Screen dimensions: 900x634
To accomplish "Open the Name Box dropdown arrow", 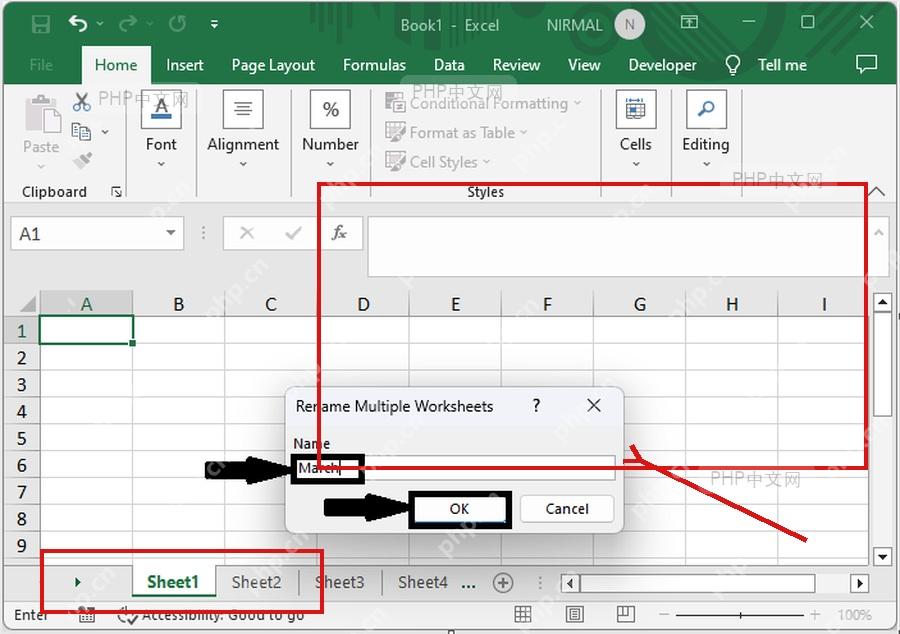I will point(170,233).
